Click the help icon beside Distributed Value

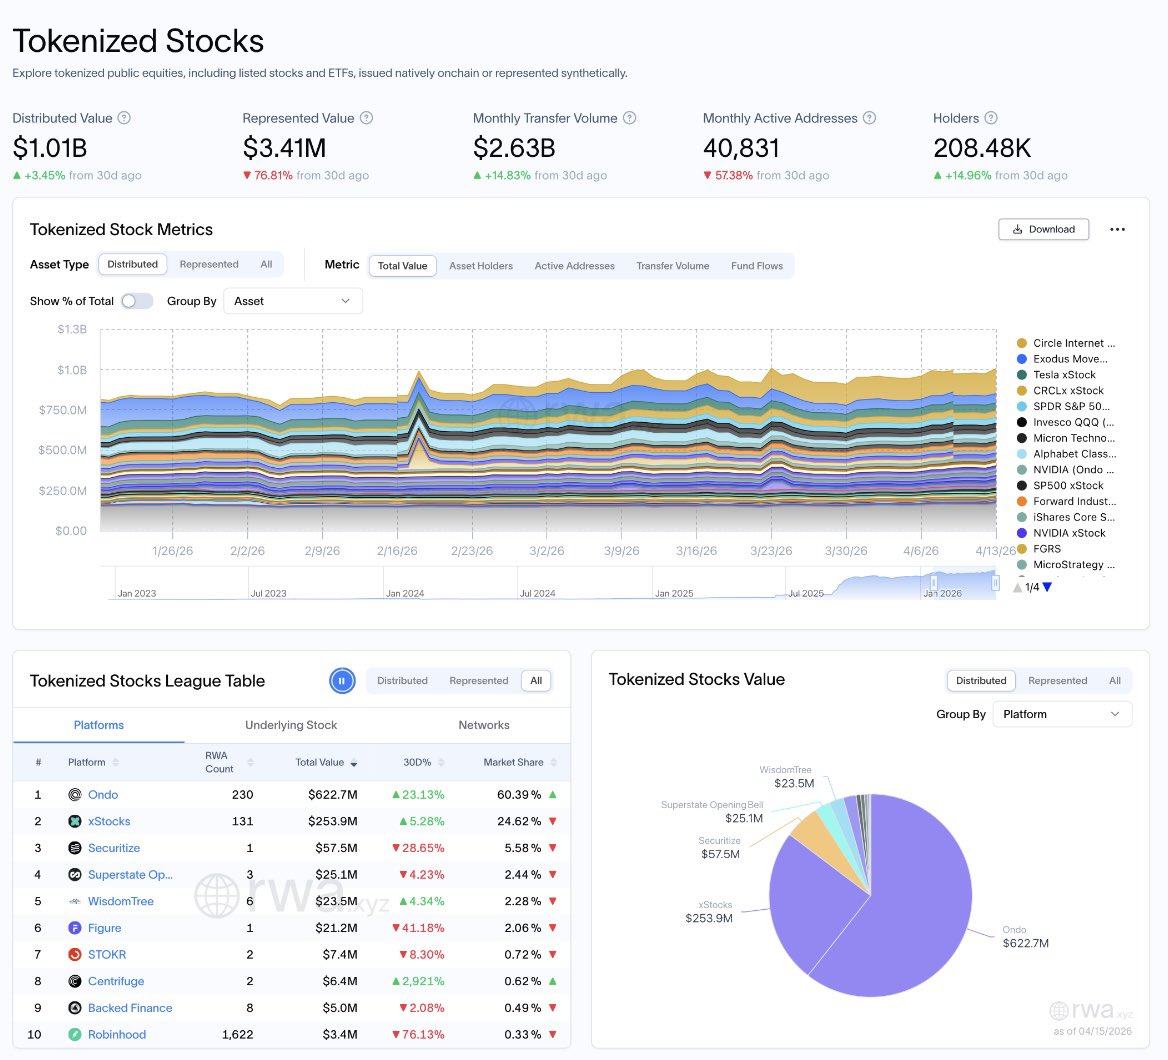pos(124,118)
